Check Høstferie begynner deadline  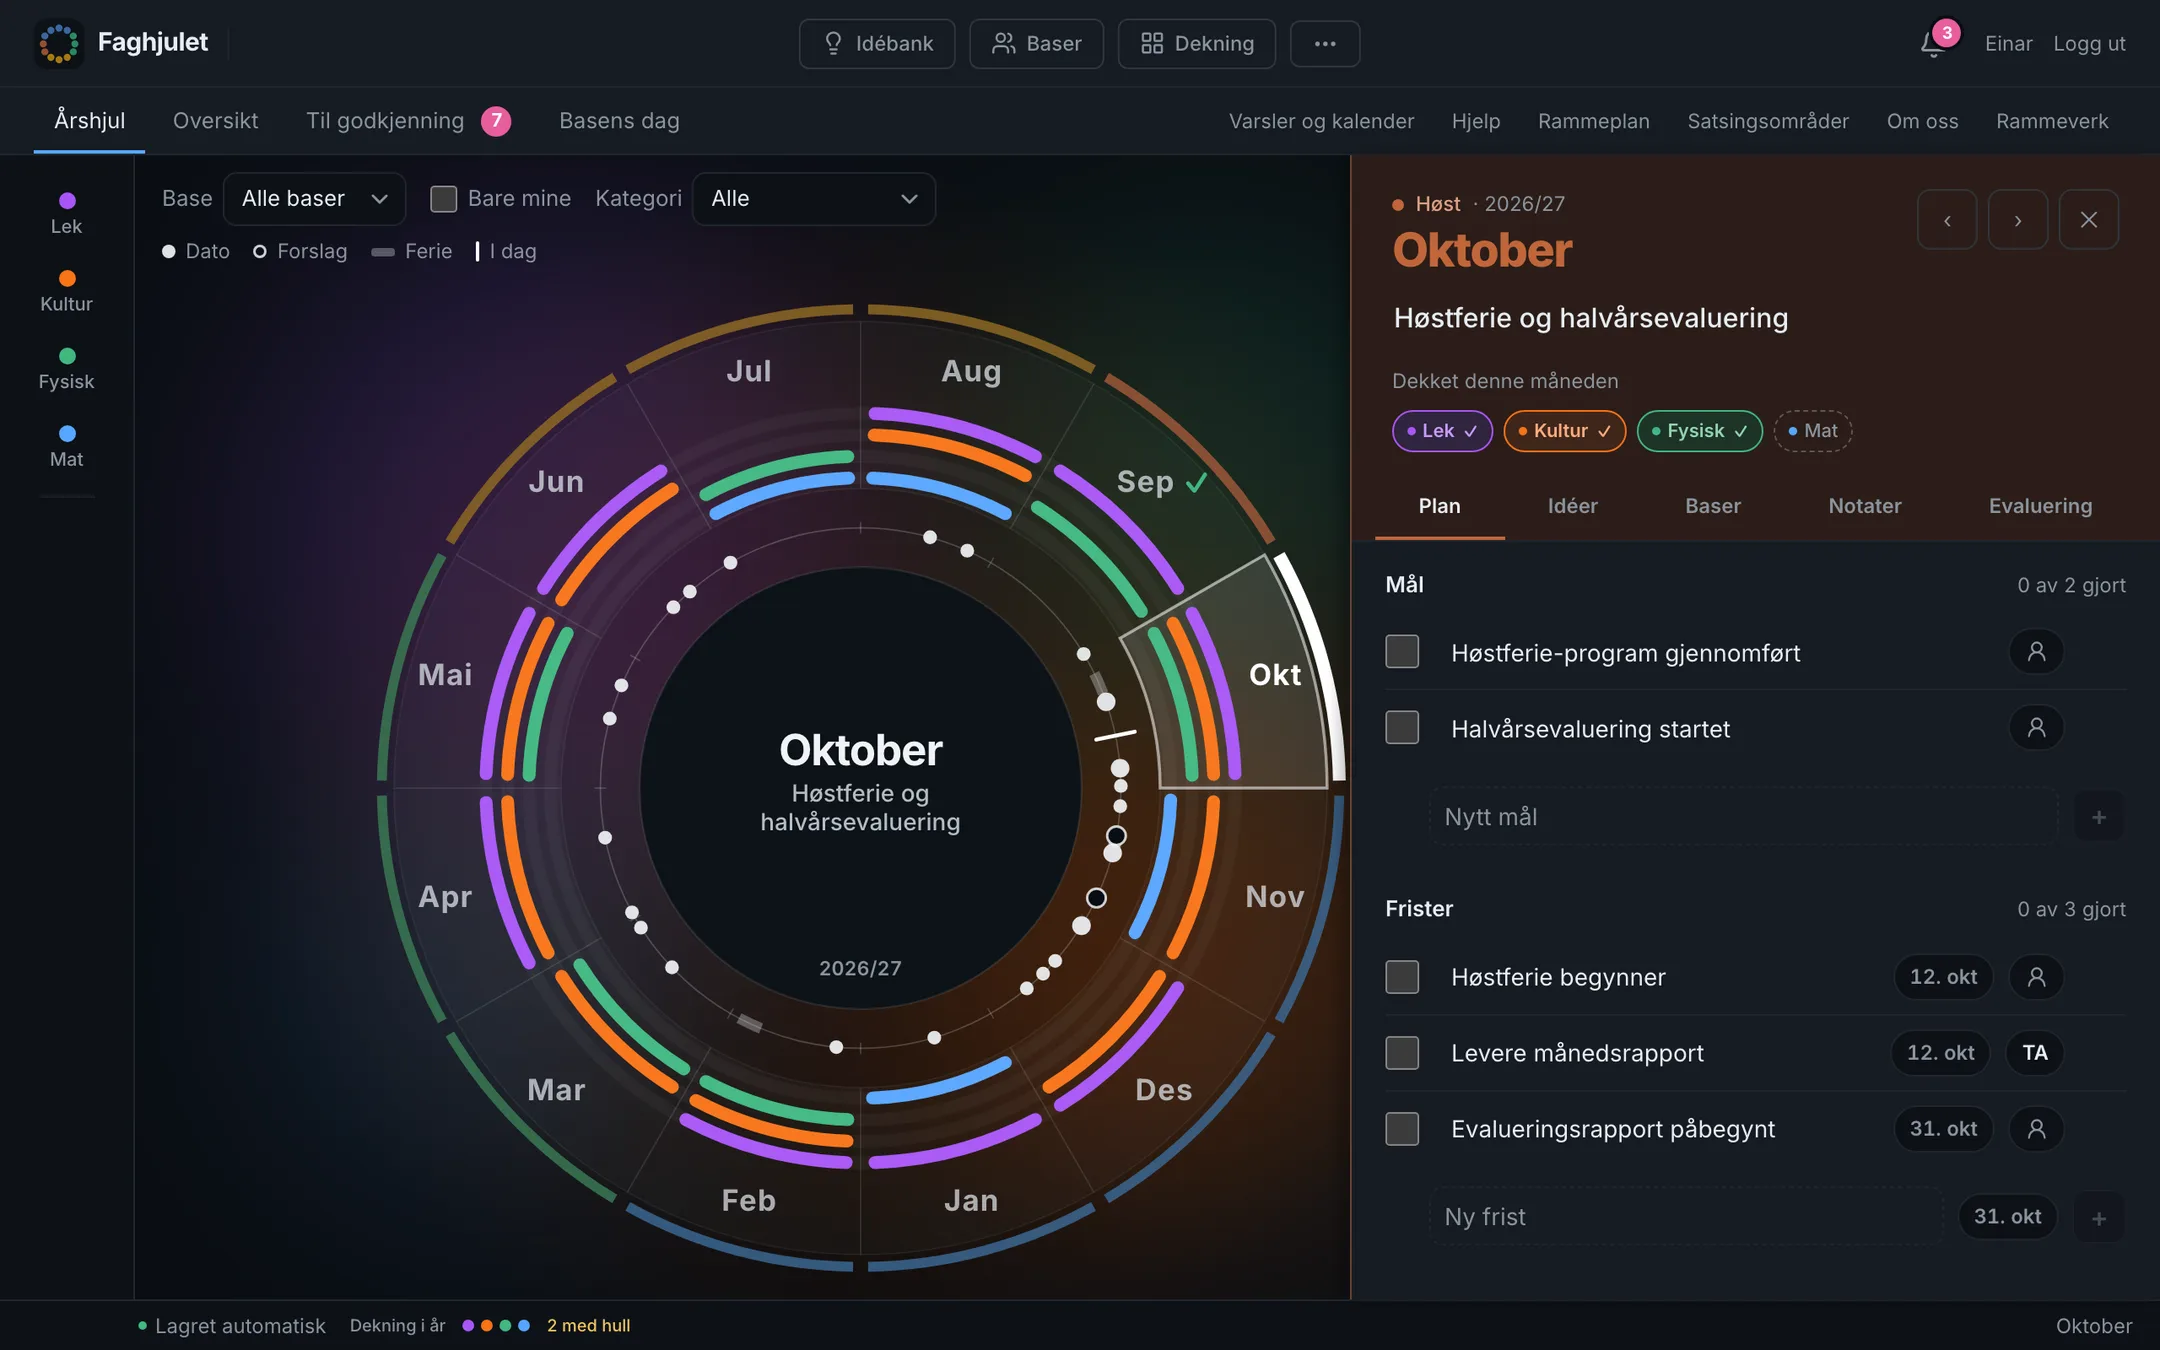coord(1402,976)
